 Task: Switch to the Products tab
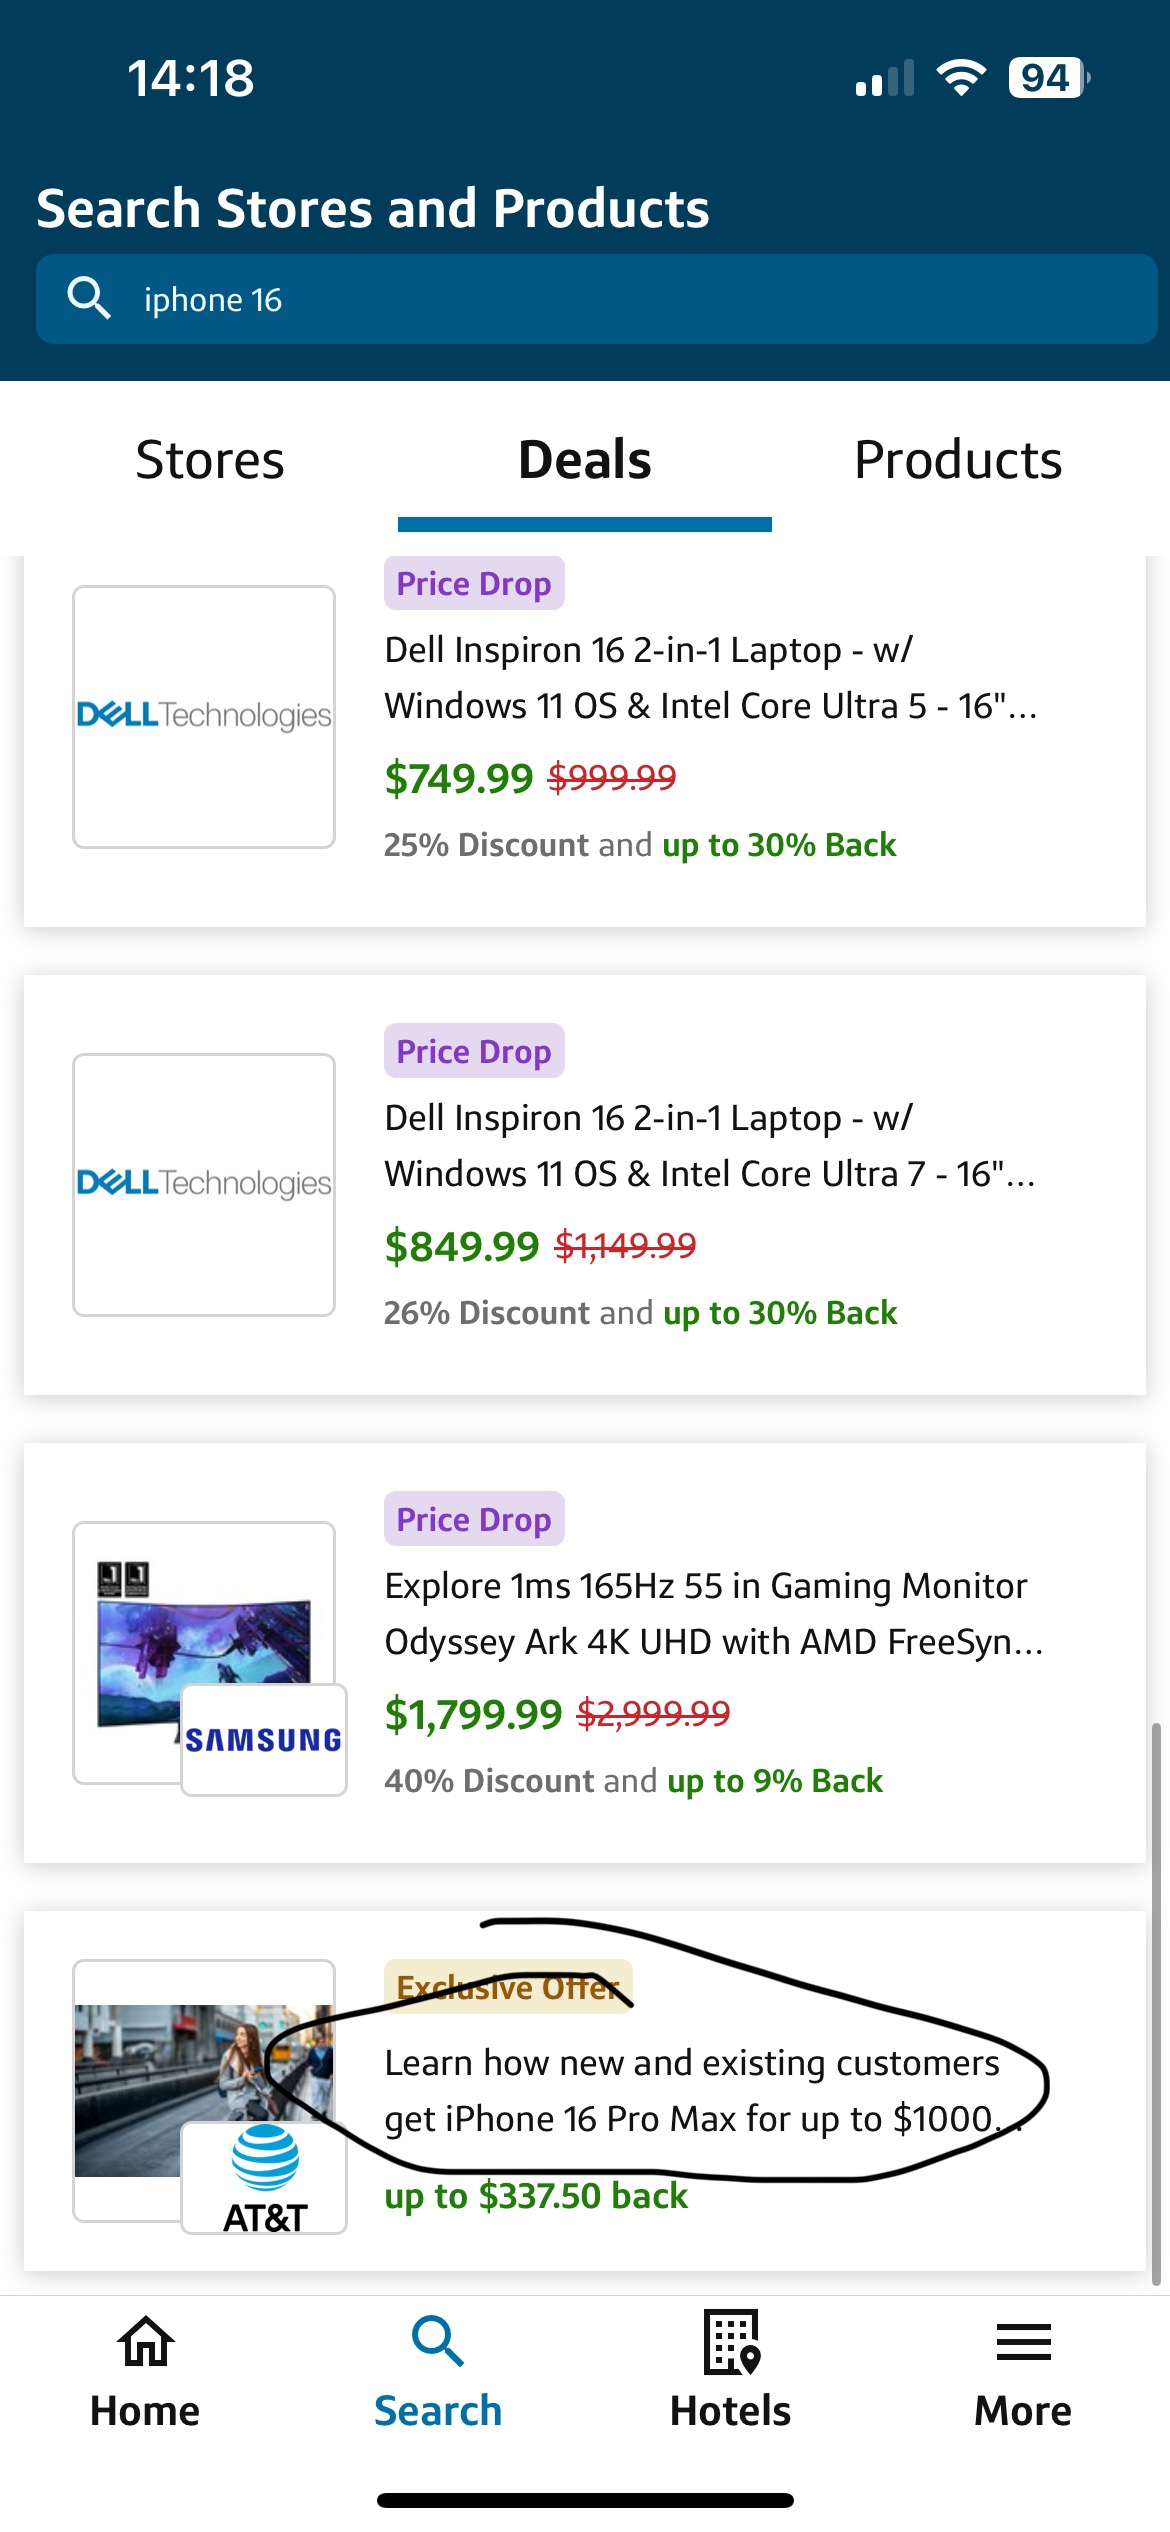pyautogui.click(x=958, y=460)
